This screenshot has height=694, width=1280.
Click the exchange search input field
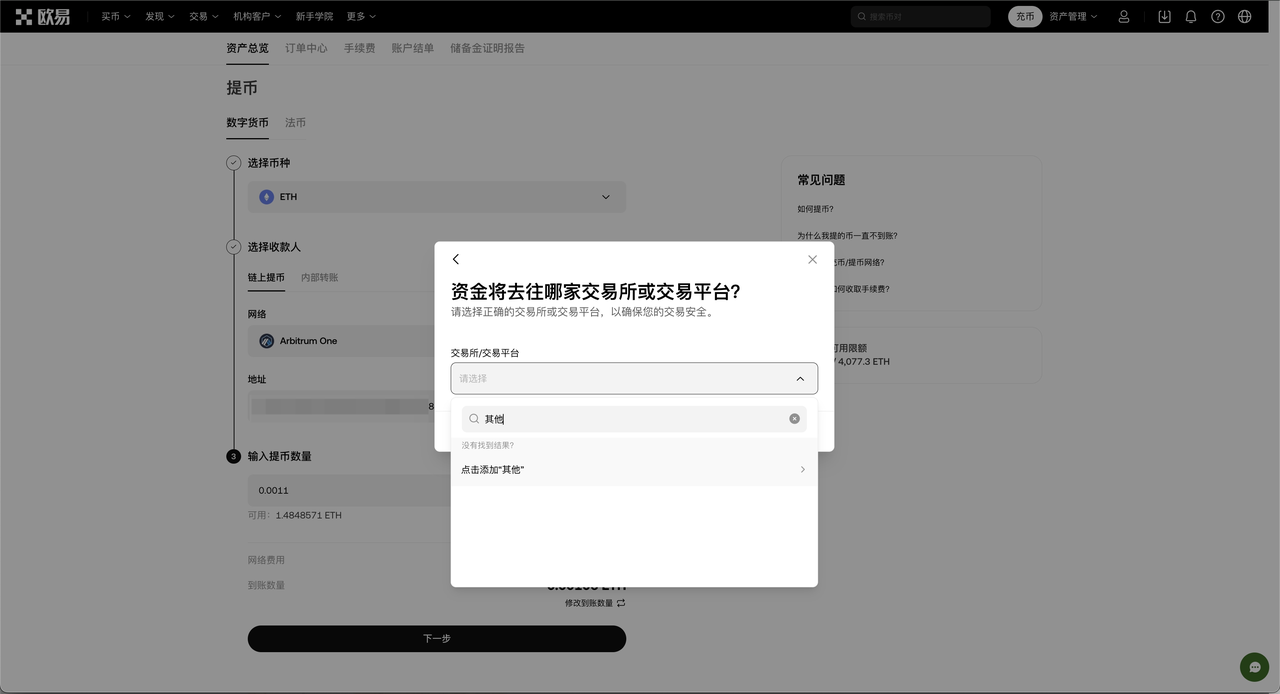point(634,419)
